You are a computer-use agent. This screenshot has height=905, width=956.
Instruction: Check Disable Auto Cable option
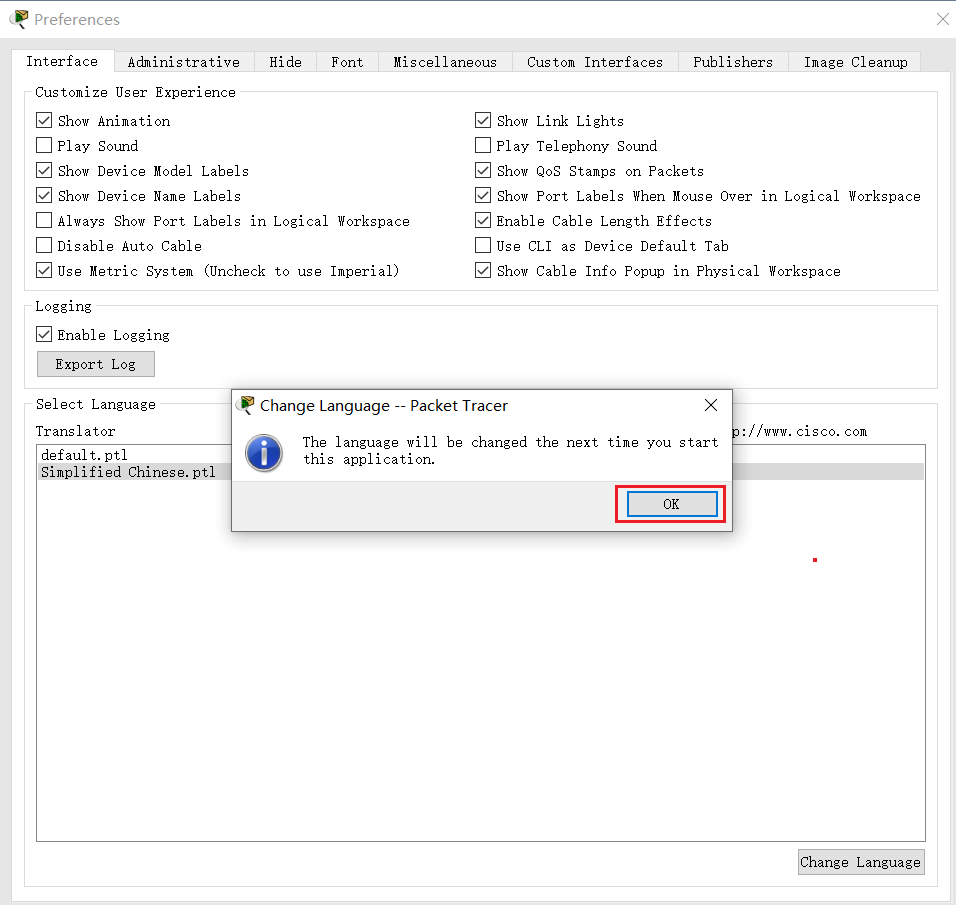[x=44, y=245]
